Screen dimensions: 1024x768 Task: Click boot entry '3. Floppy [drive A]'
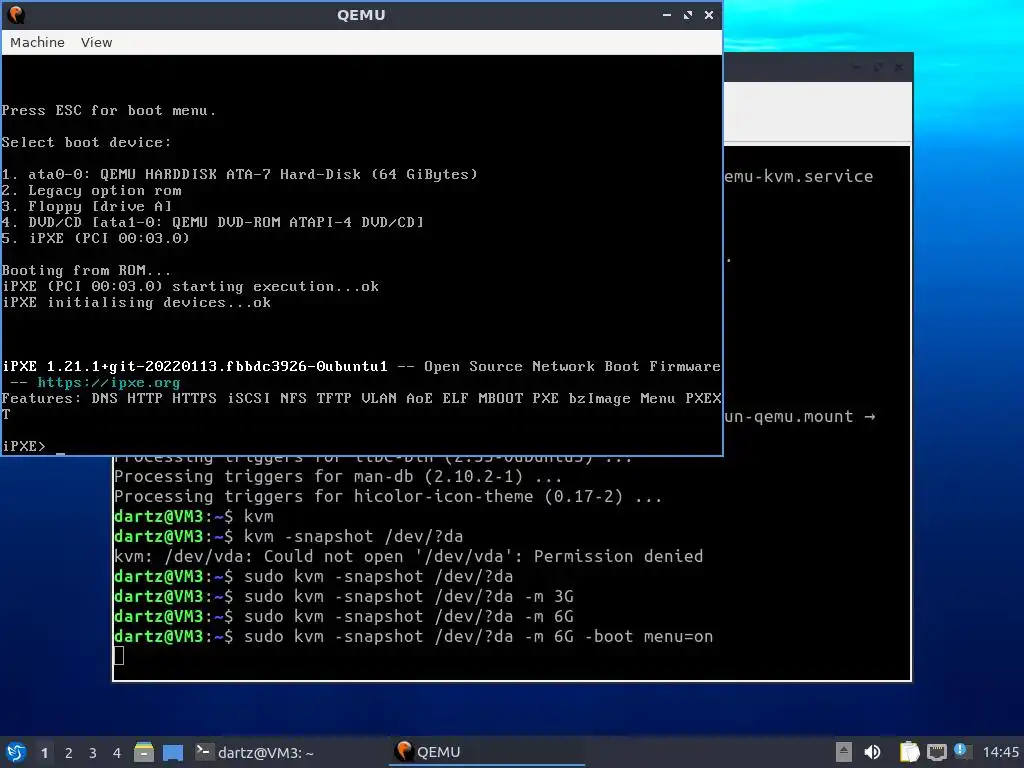[x=87, y=206]
